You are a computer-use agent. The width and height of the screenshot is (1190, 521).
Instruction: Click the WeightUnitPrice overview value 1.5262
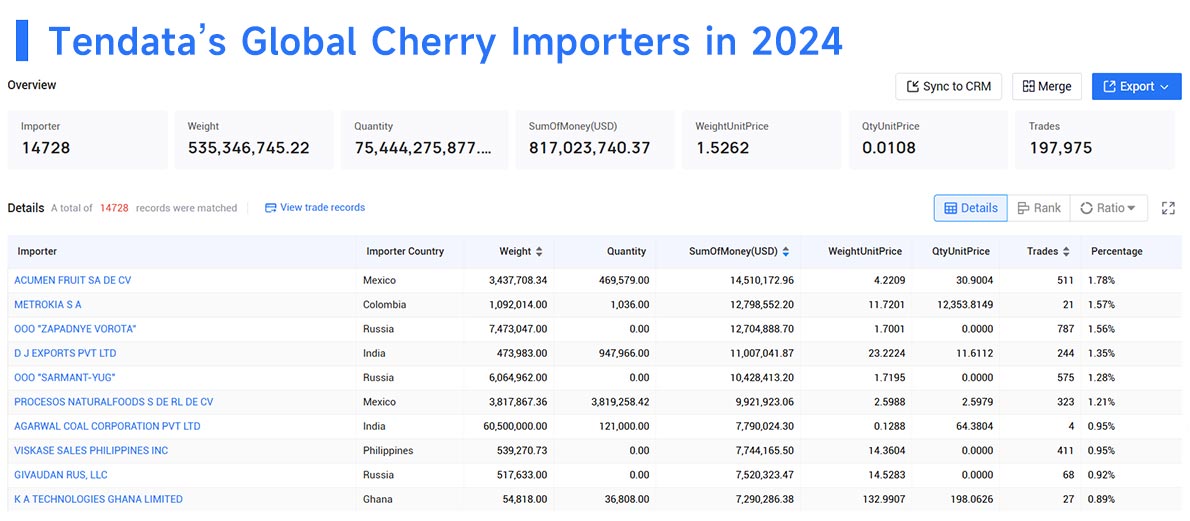[722, 148]
